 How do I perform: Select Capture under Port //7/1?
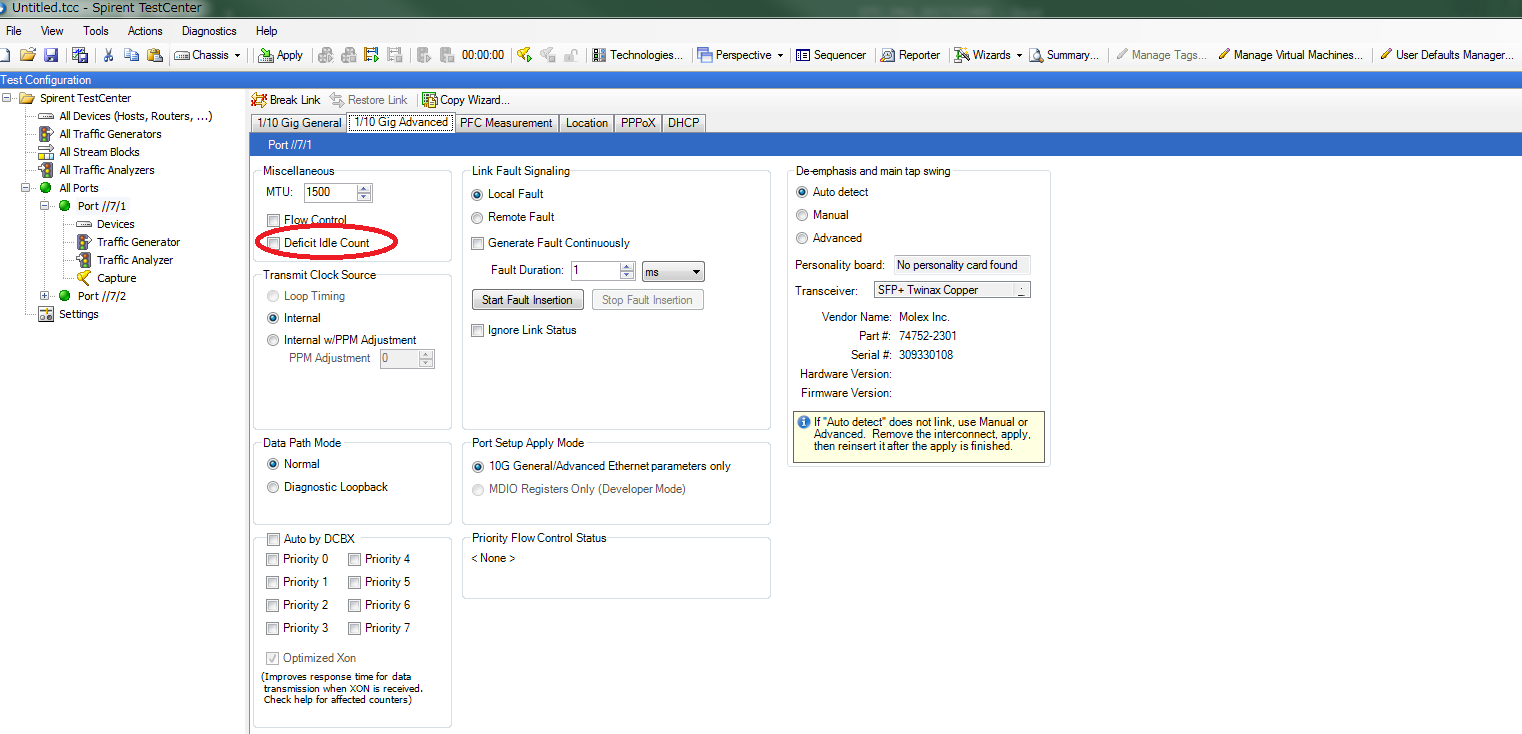116,278
